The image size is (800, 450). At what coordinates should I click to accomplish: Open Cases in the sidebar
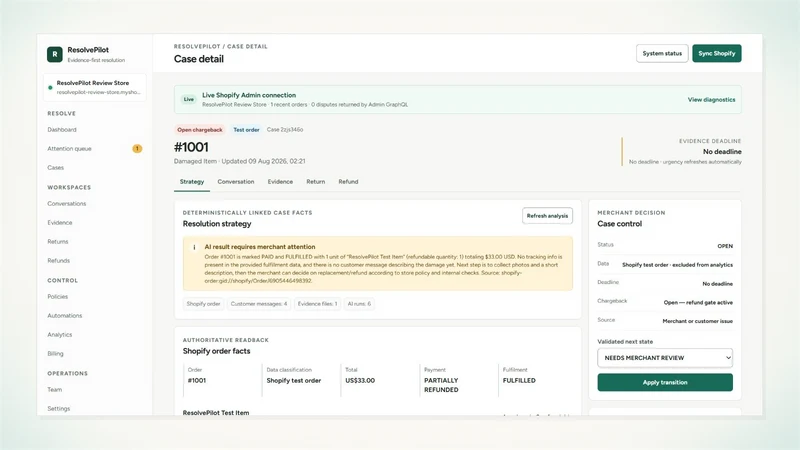pos(56,167)
